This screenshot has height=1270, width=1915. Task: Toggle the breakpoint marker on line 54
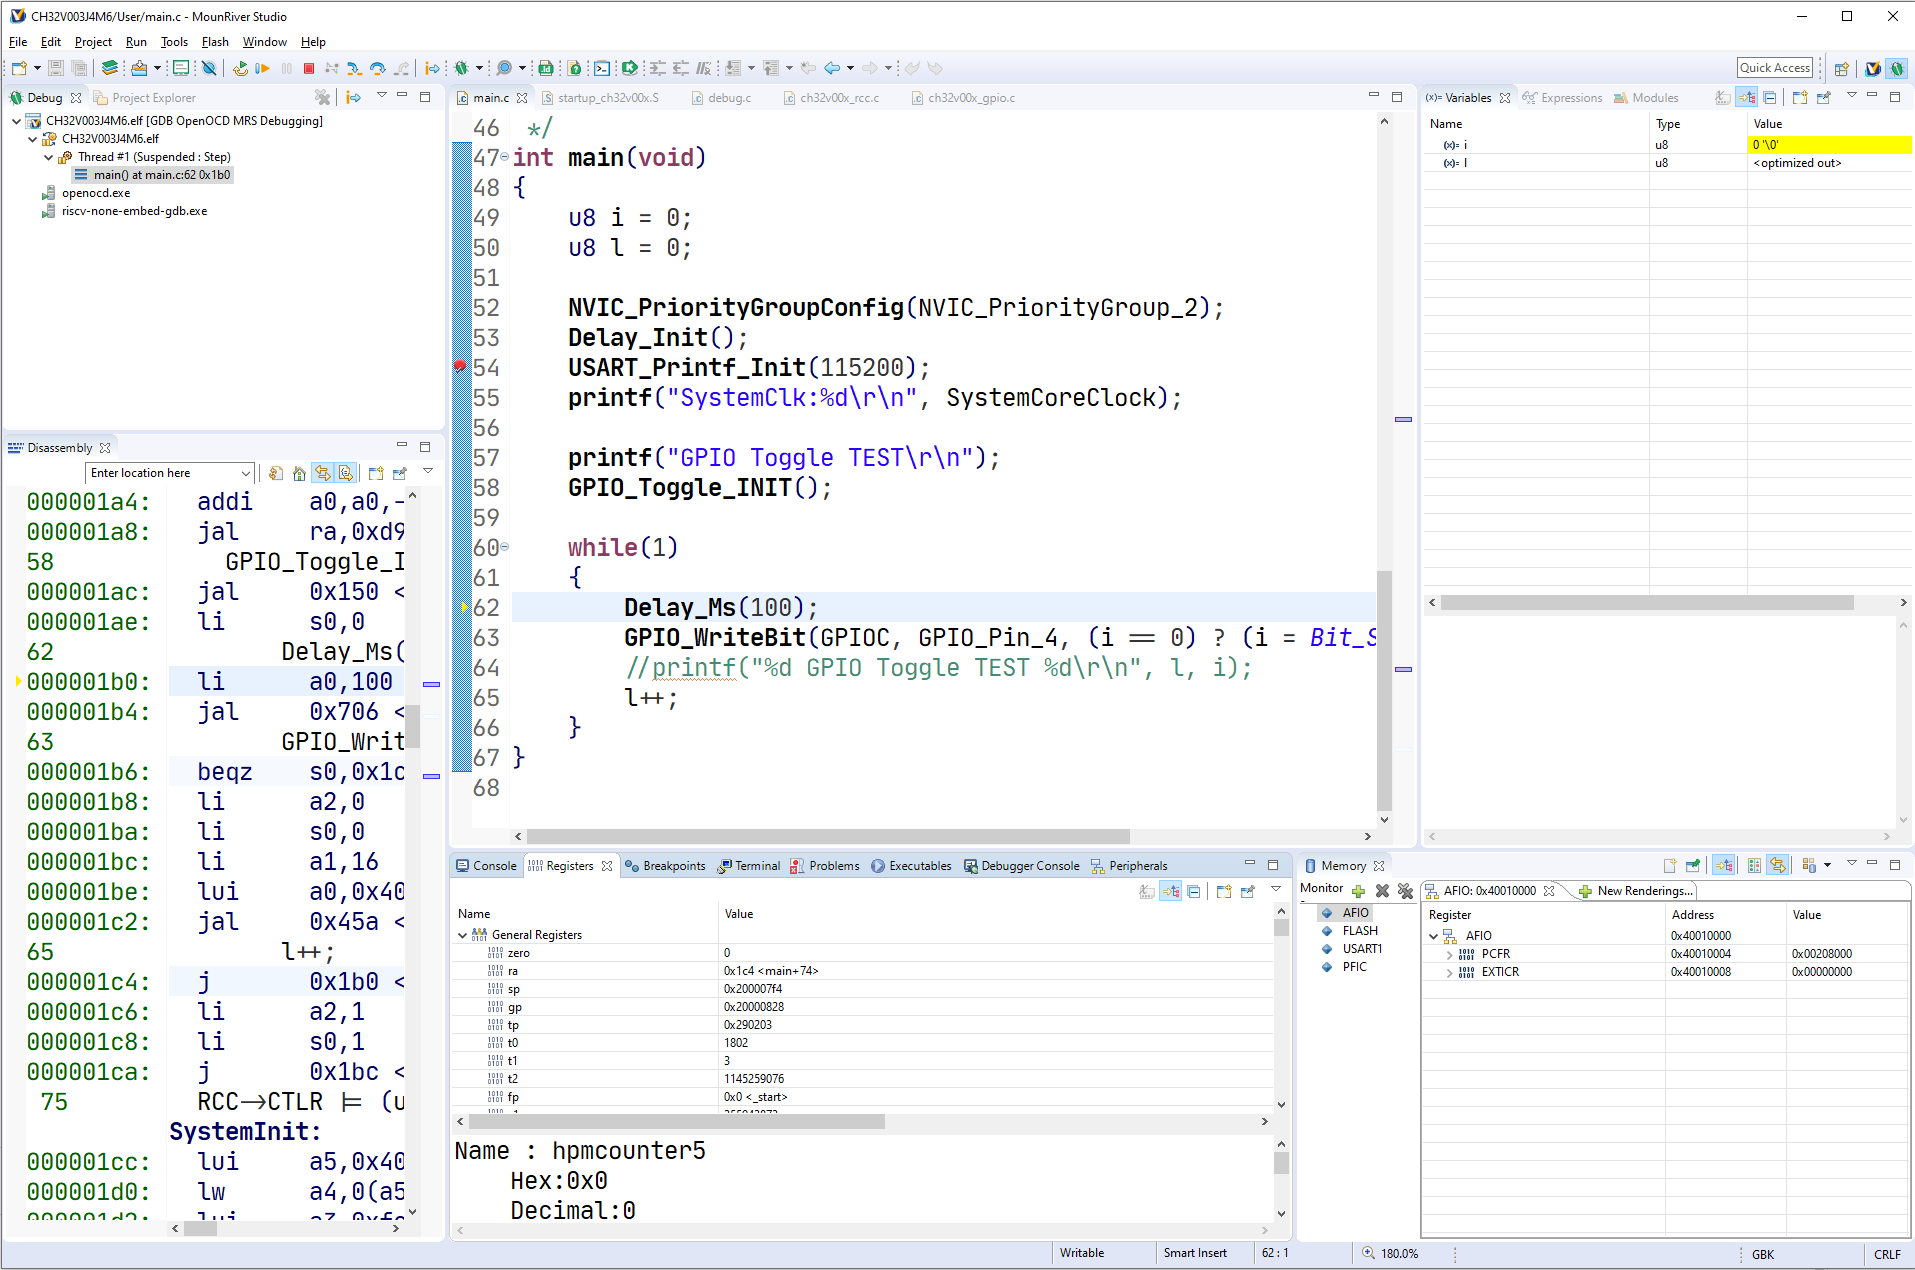(460, 367)
